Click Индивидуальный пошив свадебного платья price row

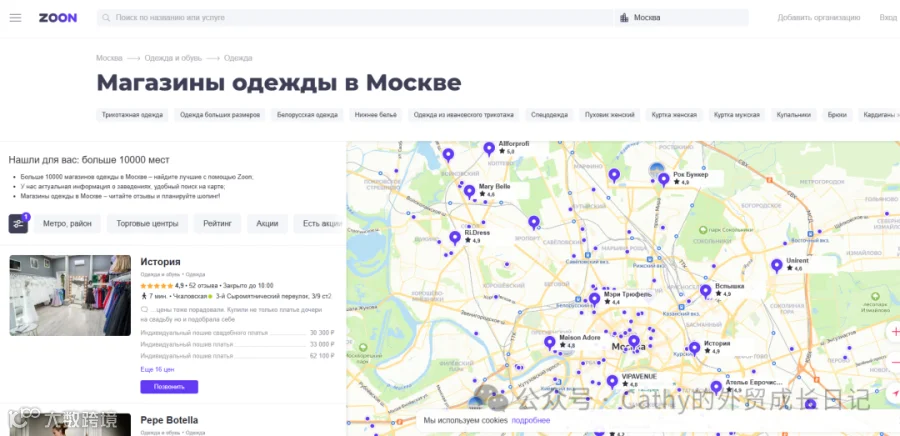237,333
